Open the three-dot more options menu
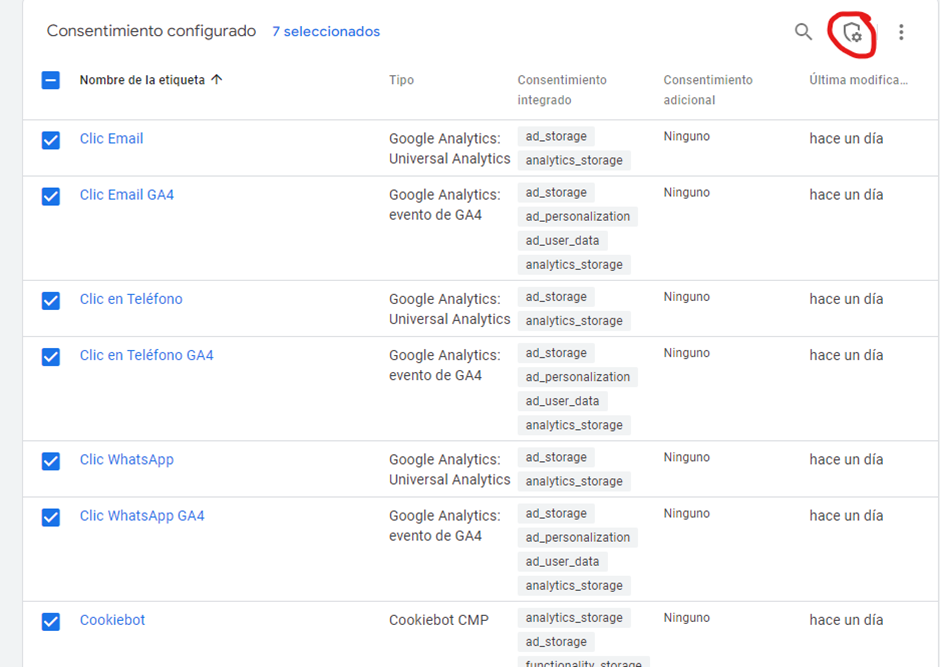The image size is (940, 667). (x=901, y=32)
